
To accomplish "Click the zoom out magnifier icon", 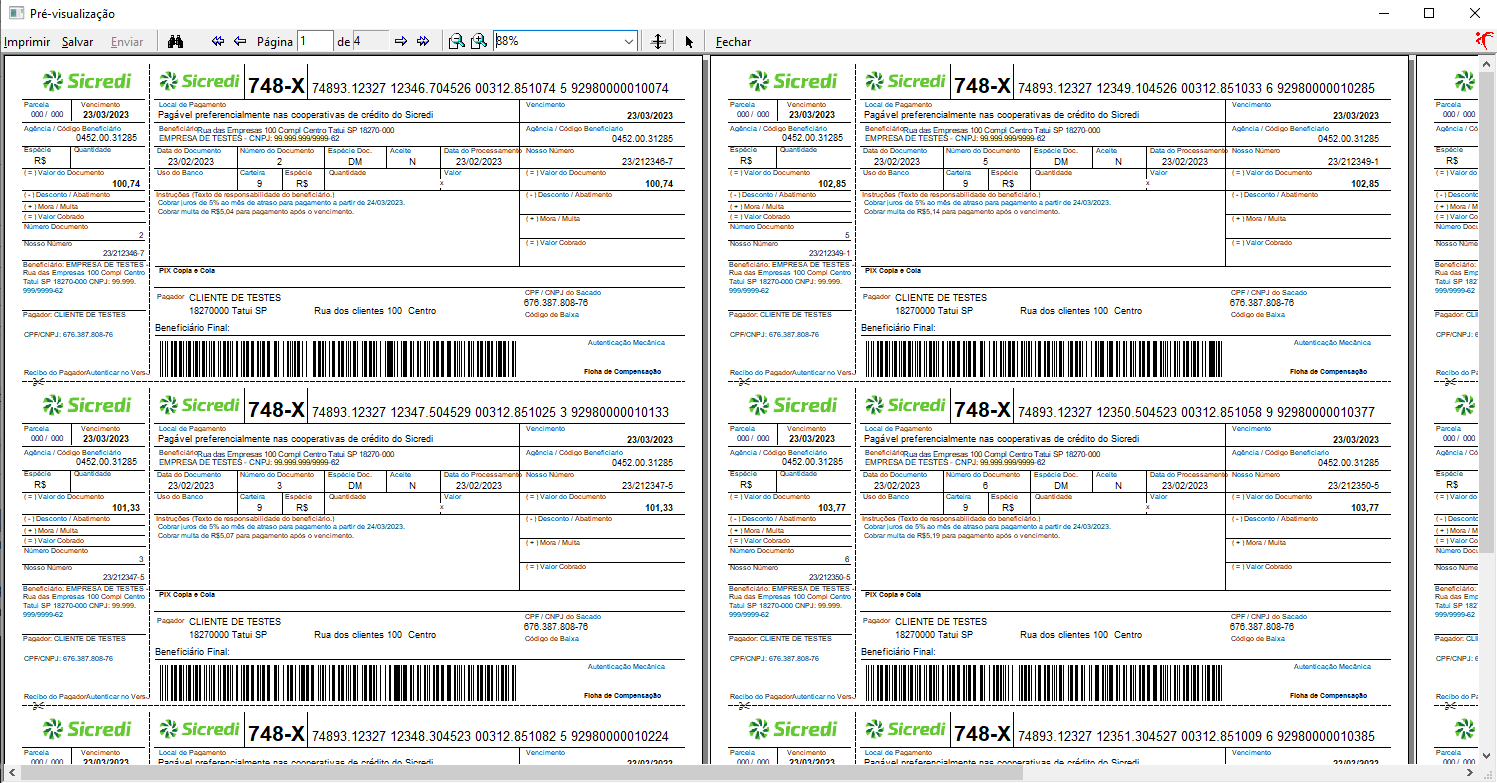I will [456, 41].
